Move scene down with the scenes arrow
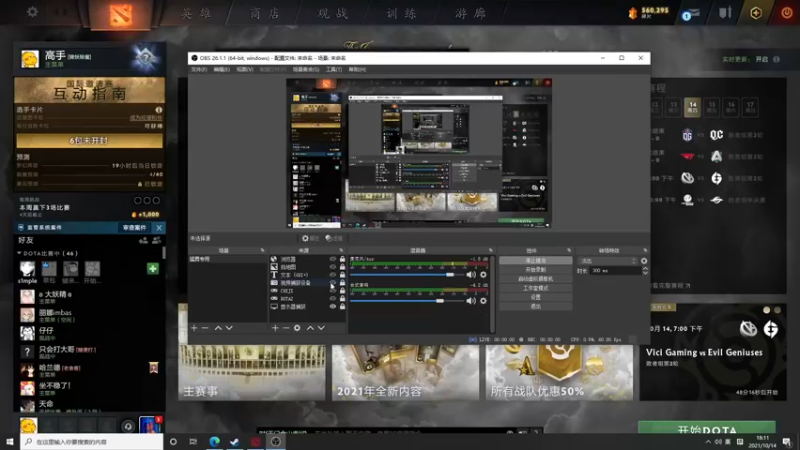Screen dimensions: 800x450 229,328
